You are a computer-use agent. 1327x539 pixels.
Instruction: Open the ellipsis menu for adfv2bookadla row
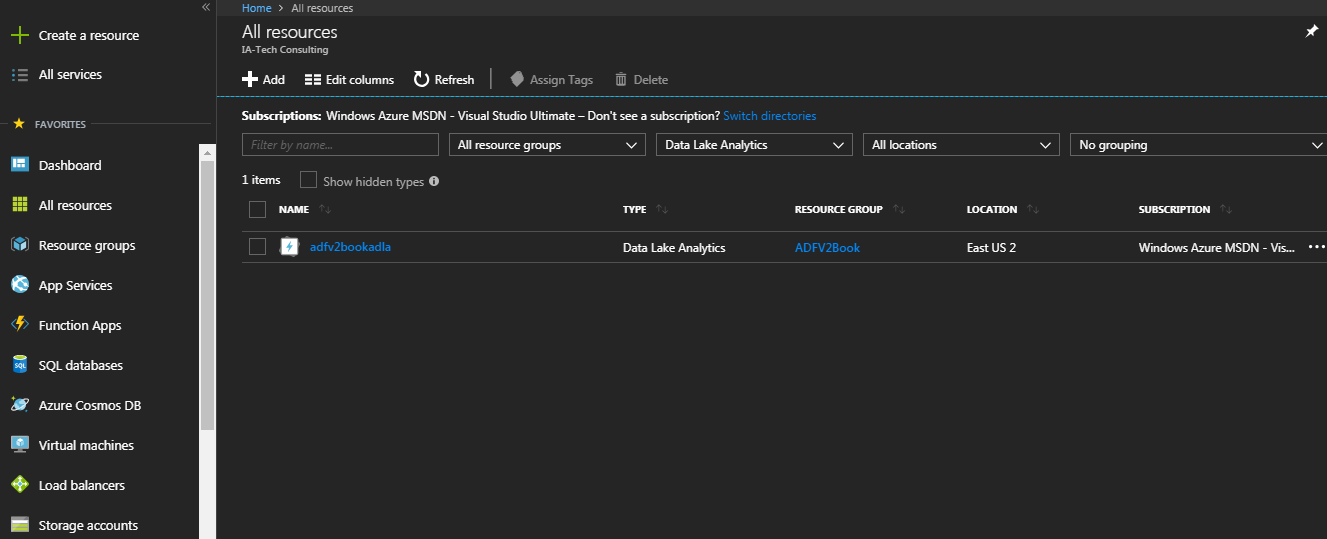(1316, 247)
